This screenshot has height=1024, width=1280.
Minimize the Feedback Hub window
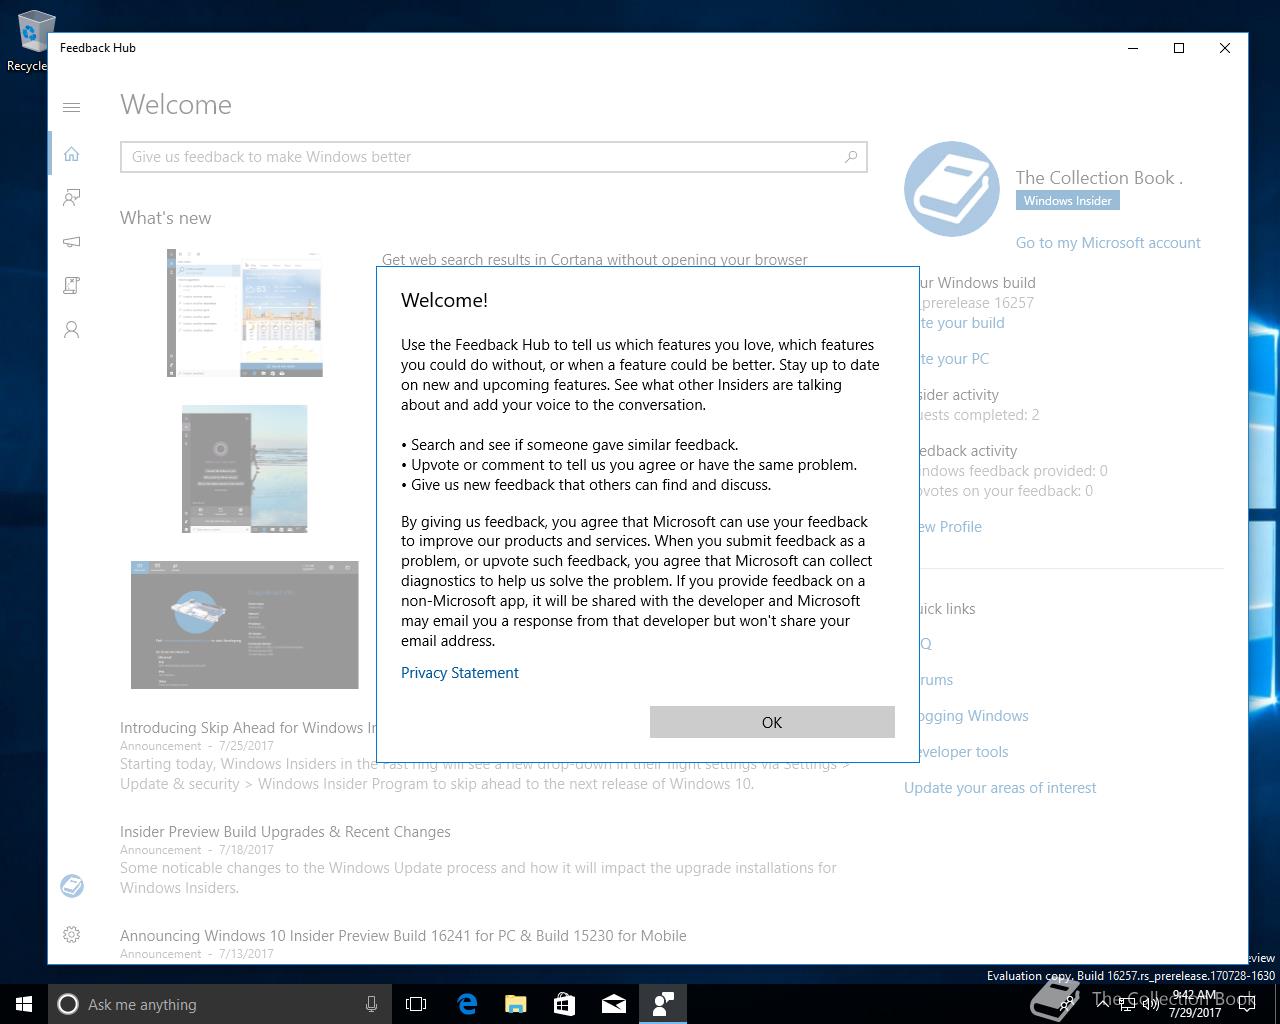click(x=1133, y=48)
